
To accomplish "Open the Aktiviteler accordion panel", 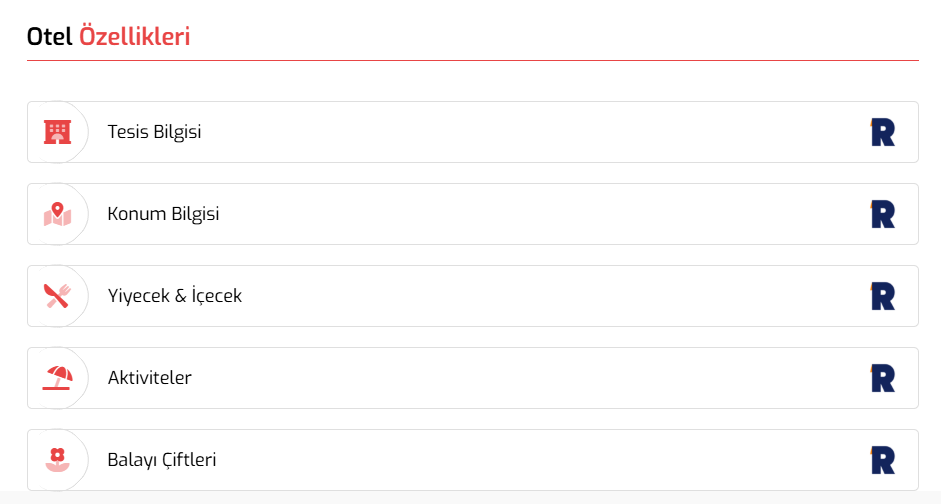I will click(473, 378).
